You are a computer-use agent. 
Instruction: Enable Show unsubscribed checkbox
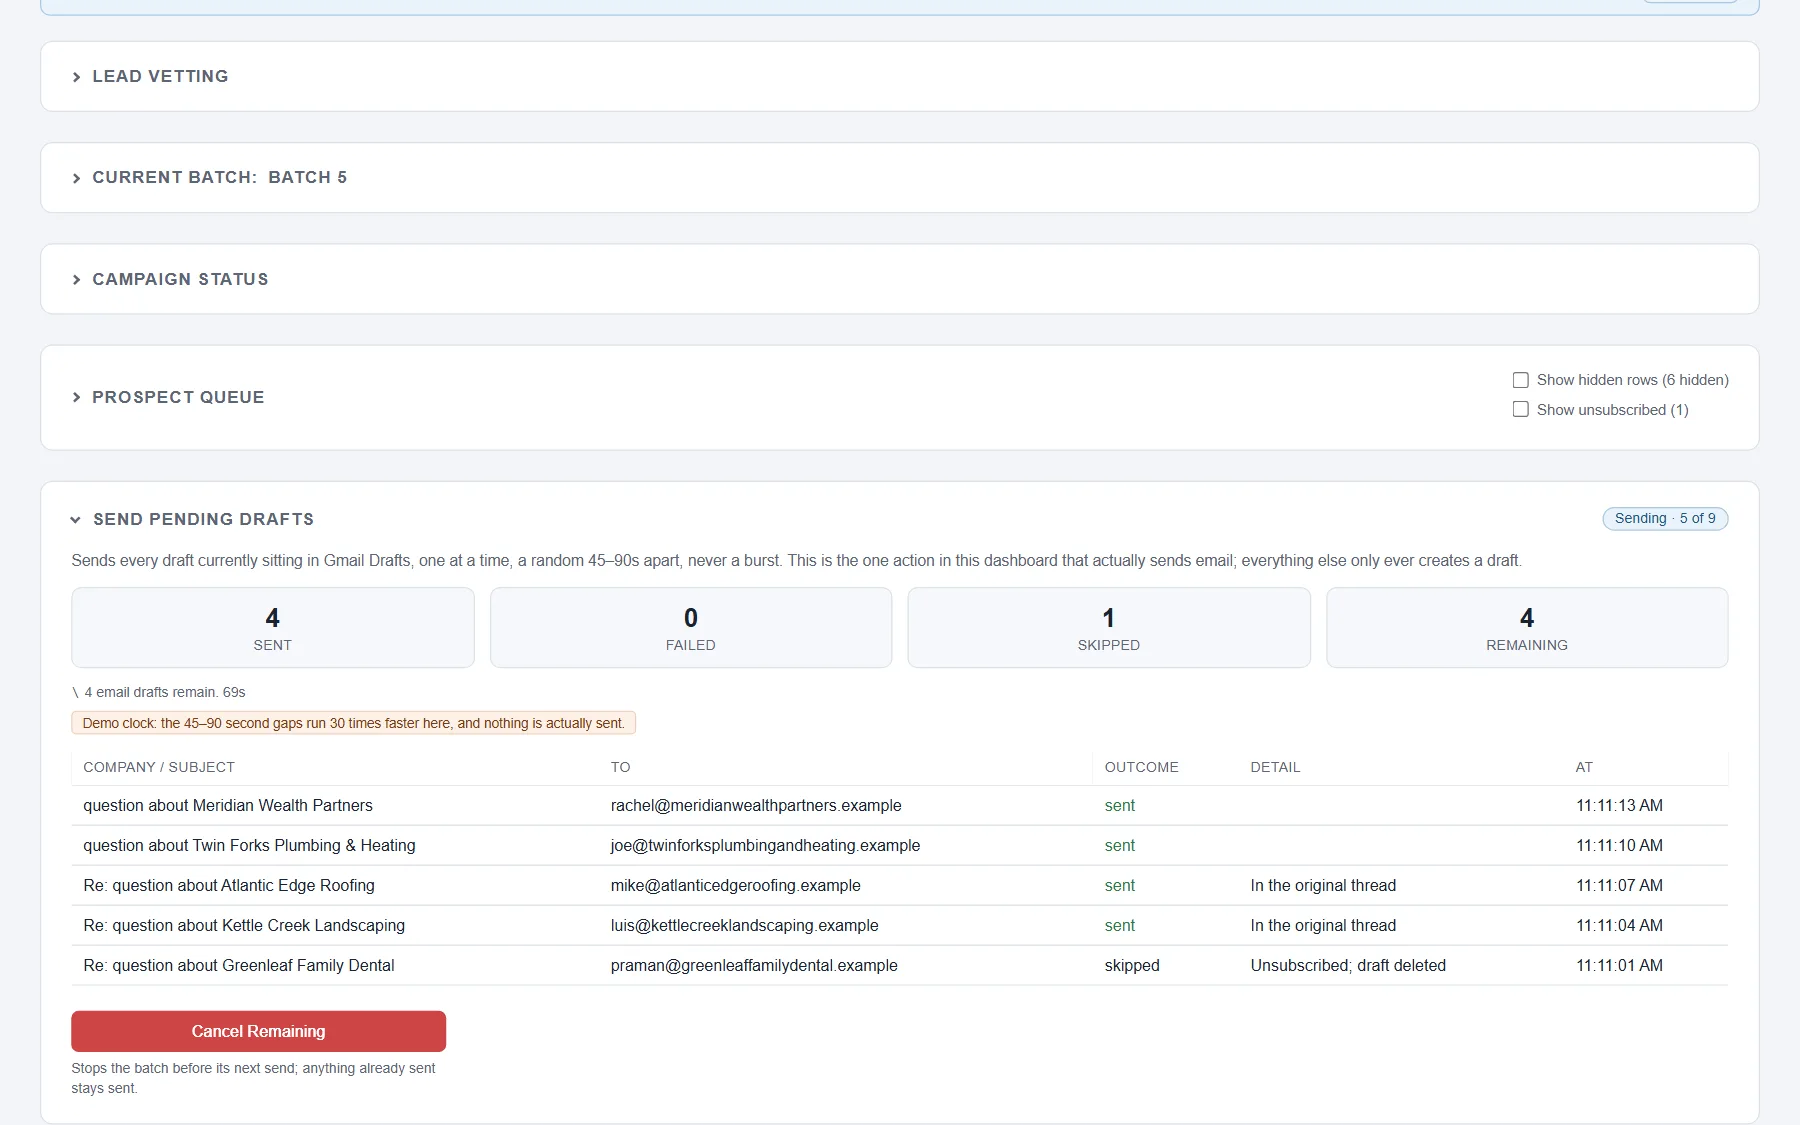[1521, 410]
